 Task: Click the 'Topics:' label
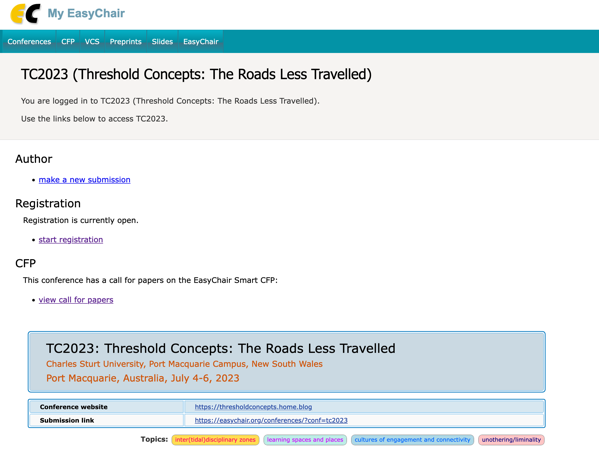click(154, 439)
